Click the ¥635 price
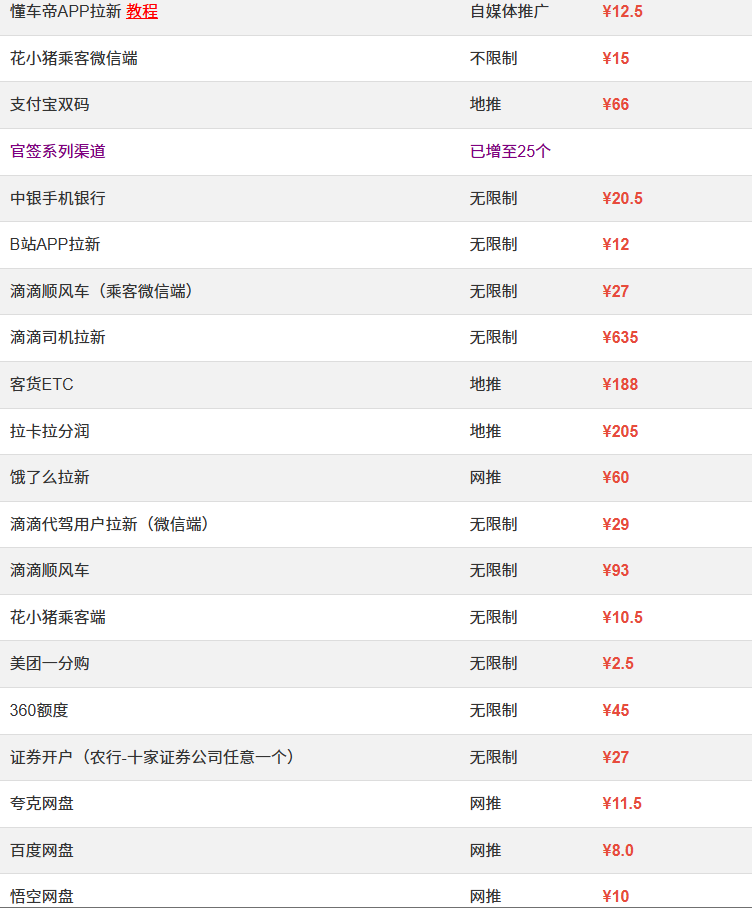This screenshot has height=908, width=752. [x=620, y=338]
